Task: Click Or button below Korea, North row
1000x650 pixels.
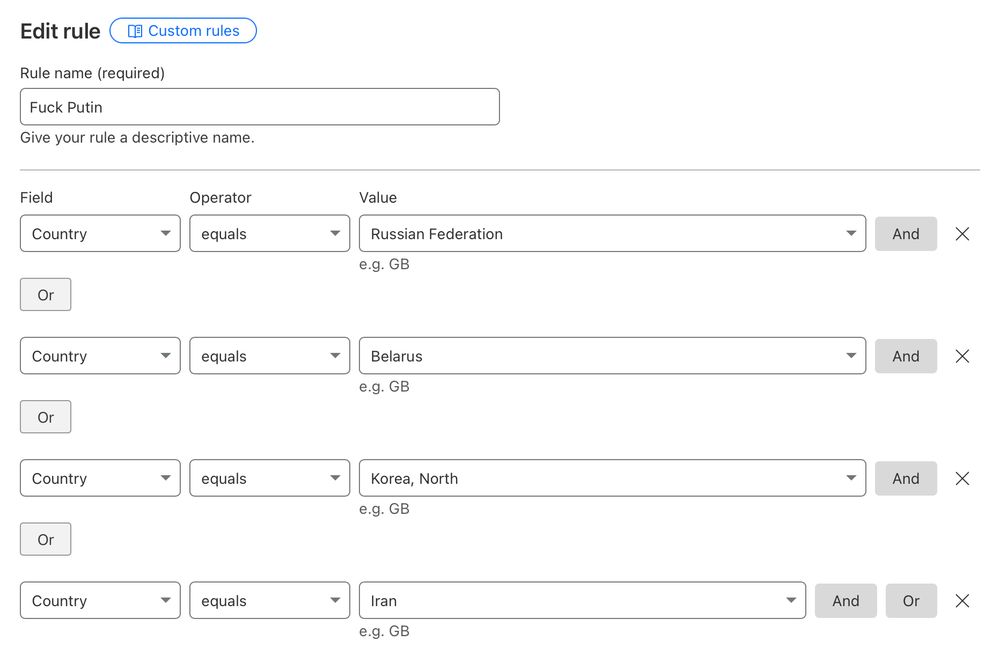Action: pyautogui.click(x=45, y=540)
